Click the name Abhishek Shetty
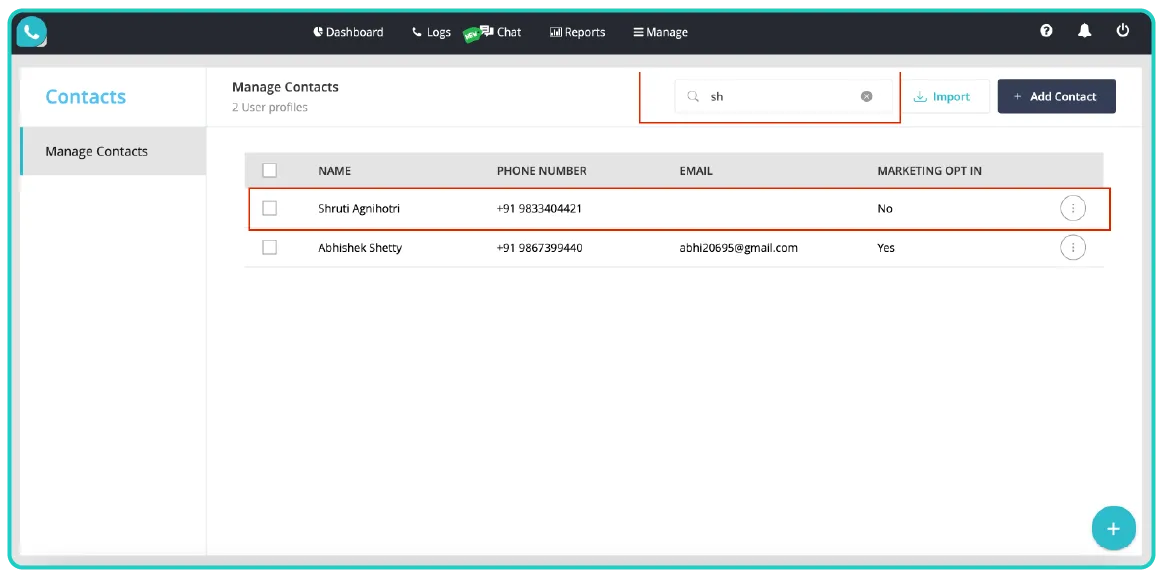 360,248
